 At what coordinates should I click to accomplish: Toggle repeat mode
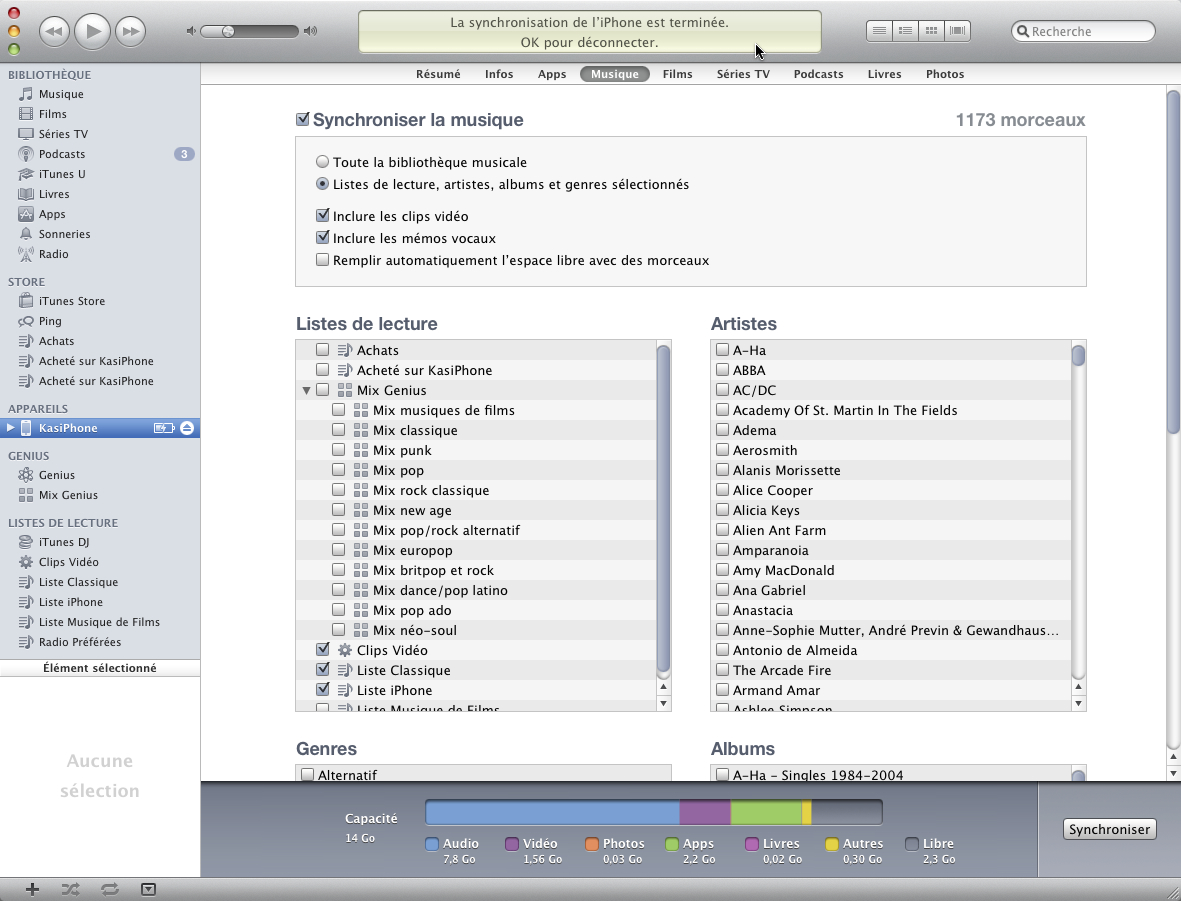pyautogui.click(x=110, y=890)
